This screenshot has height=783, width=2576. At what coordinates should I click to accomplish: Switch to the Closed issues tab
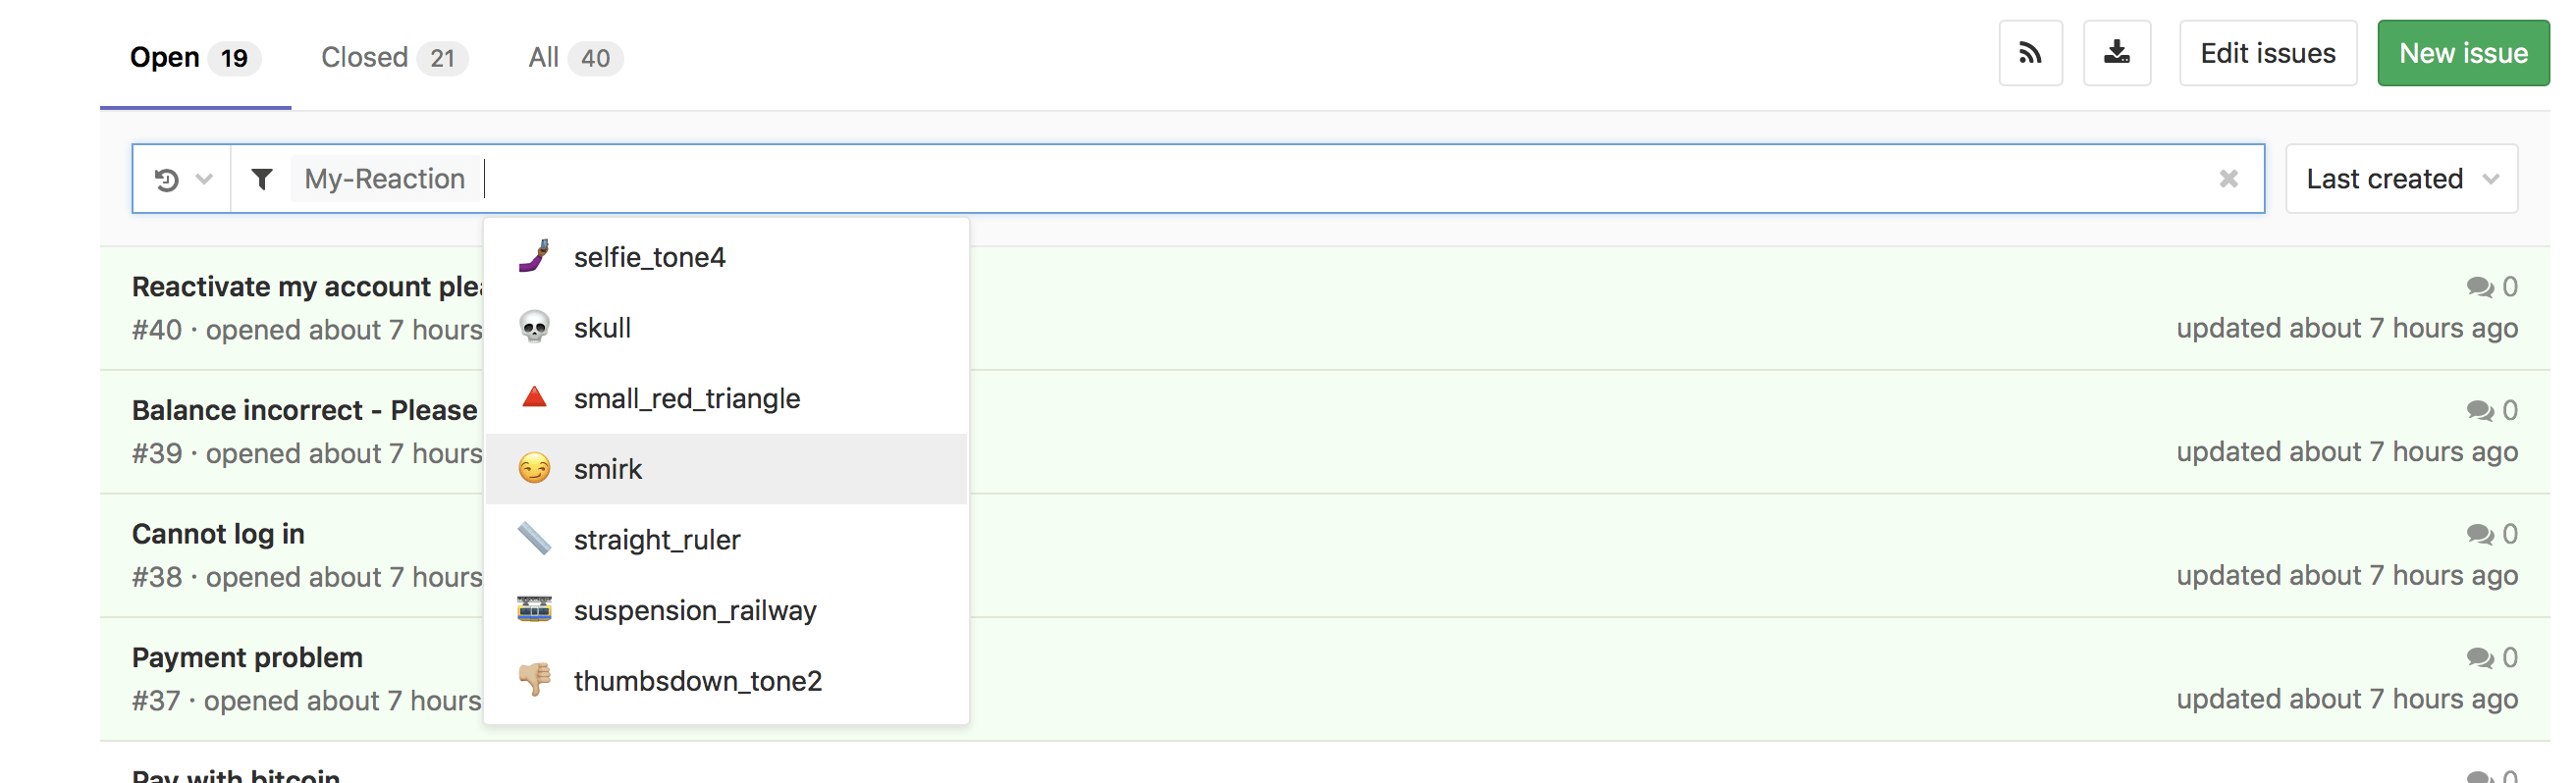click(393, 57)
